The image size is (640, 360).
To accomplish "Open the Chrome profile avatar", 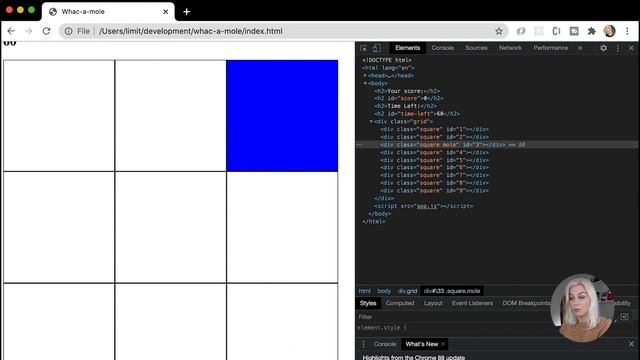I will (609, 31).
